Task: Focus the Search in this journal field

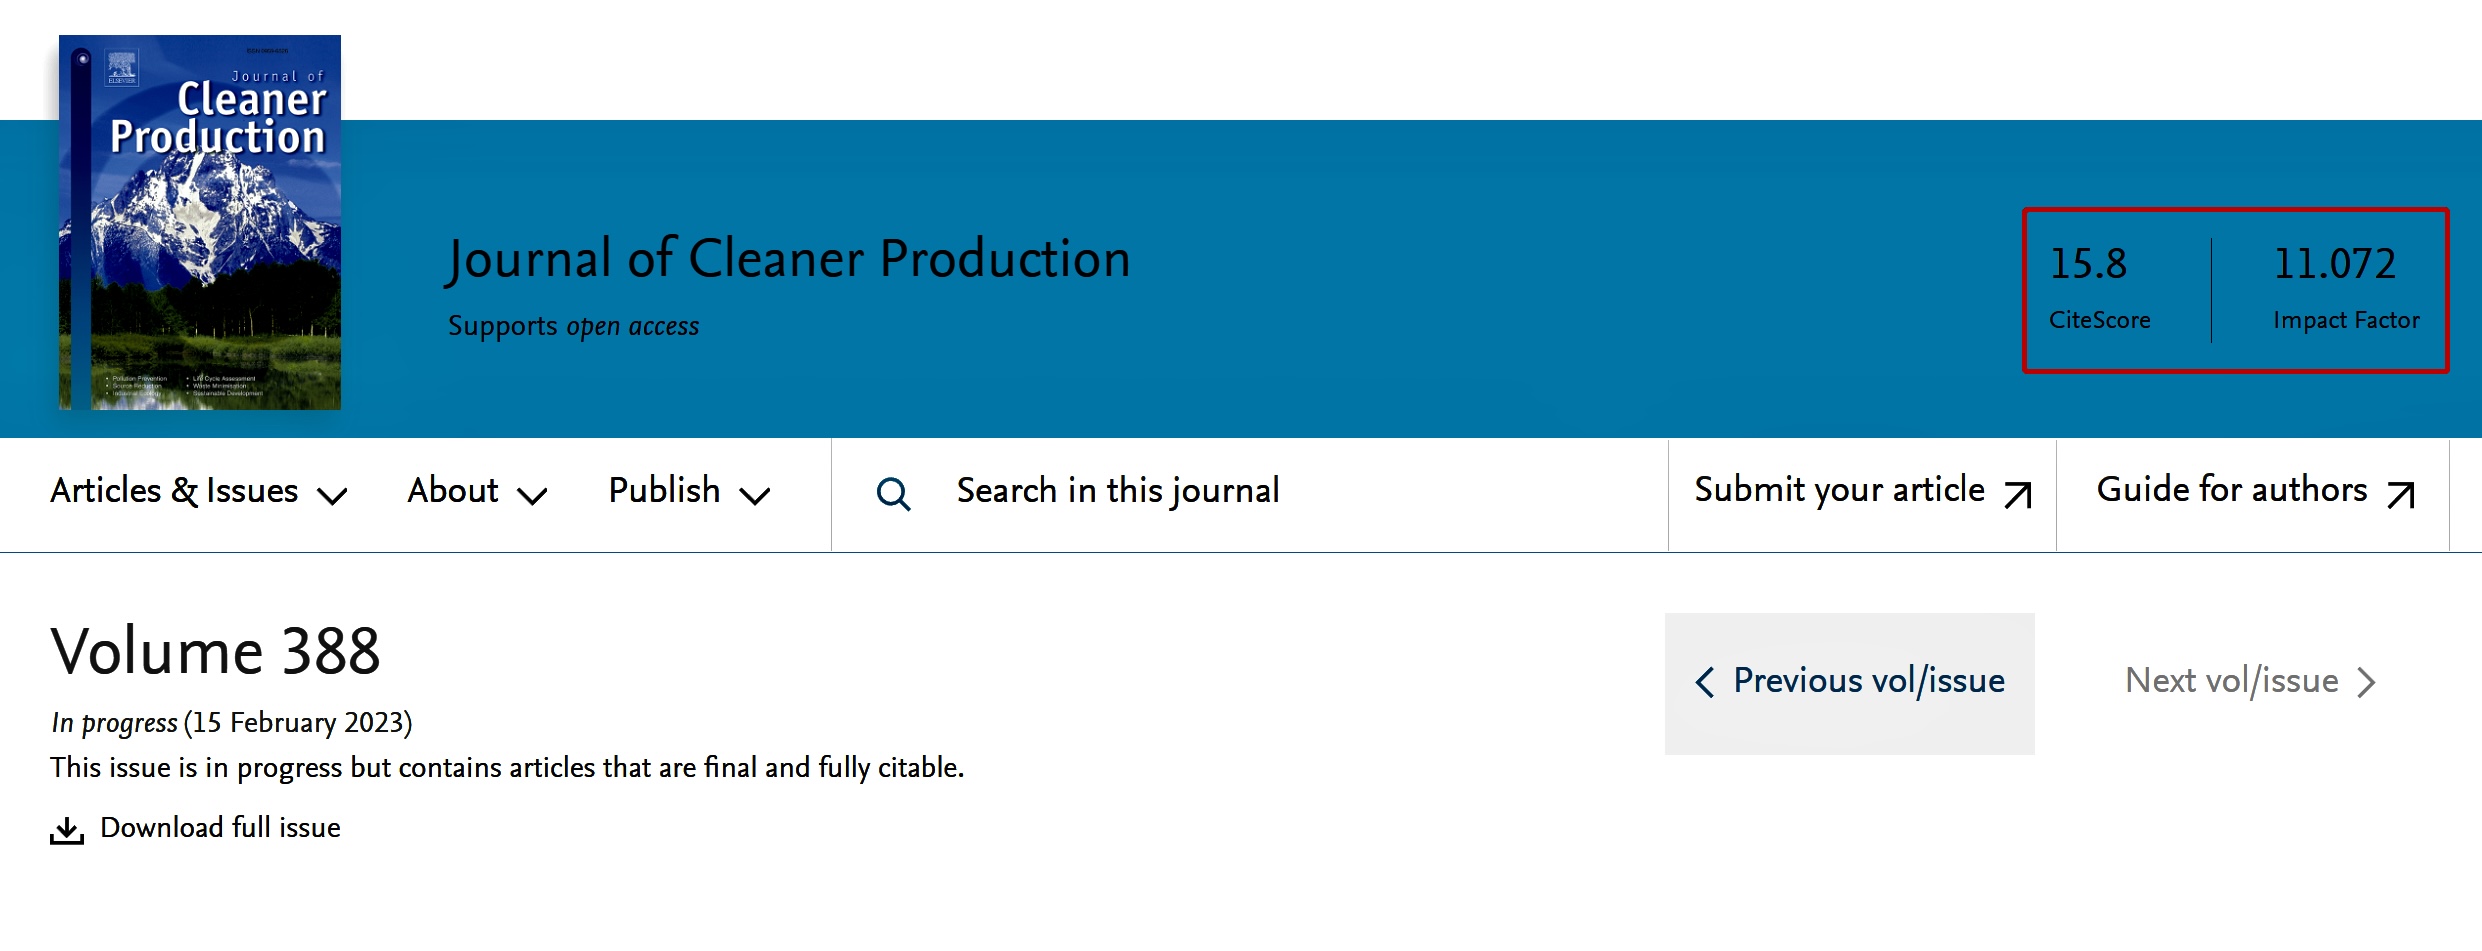Action: [1249, 494]
